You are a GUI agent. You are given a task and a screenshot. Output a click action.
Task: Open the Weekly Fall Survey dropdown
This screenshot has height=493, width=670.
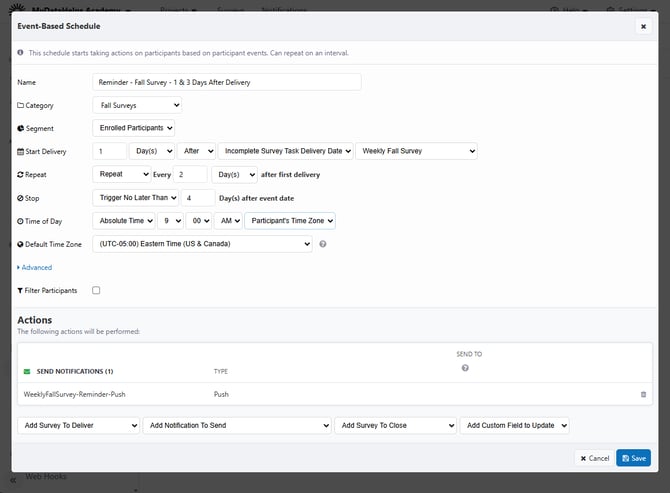click(x=416, y=151)
